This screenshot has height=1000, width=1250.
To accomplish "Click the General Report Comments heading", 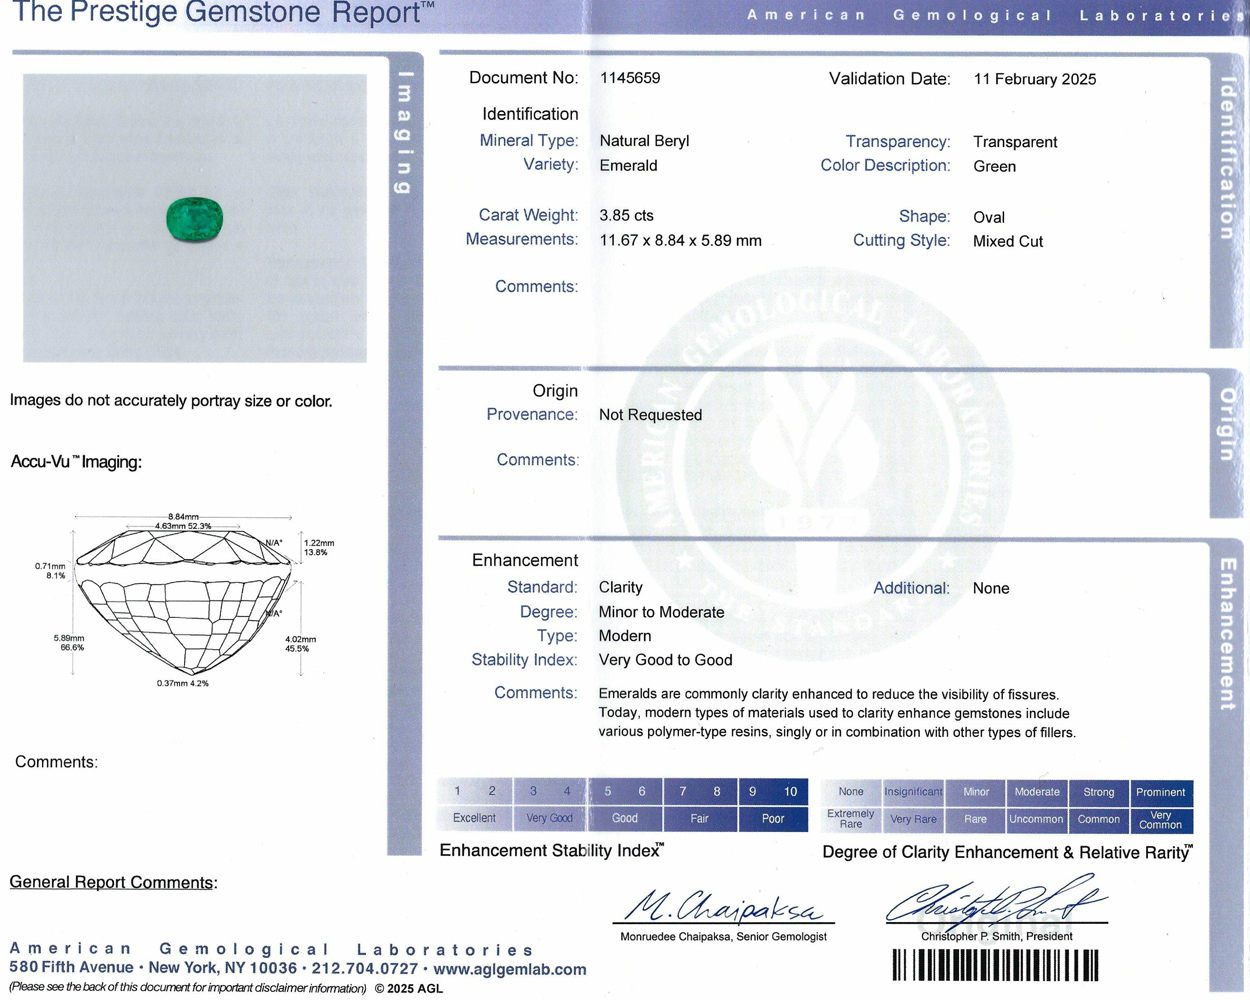I will 113,882.
